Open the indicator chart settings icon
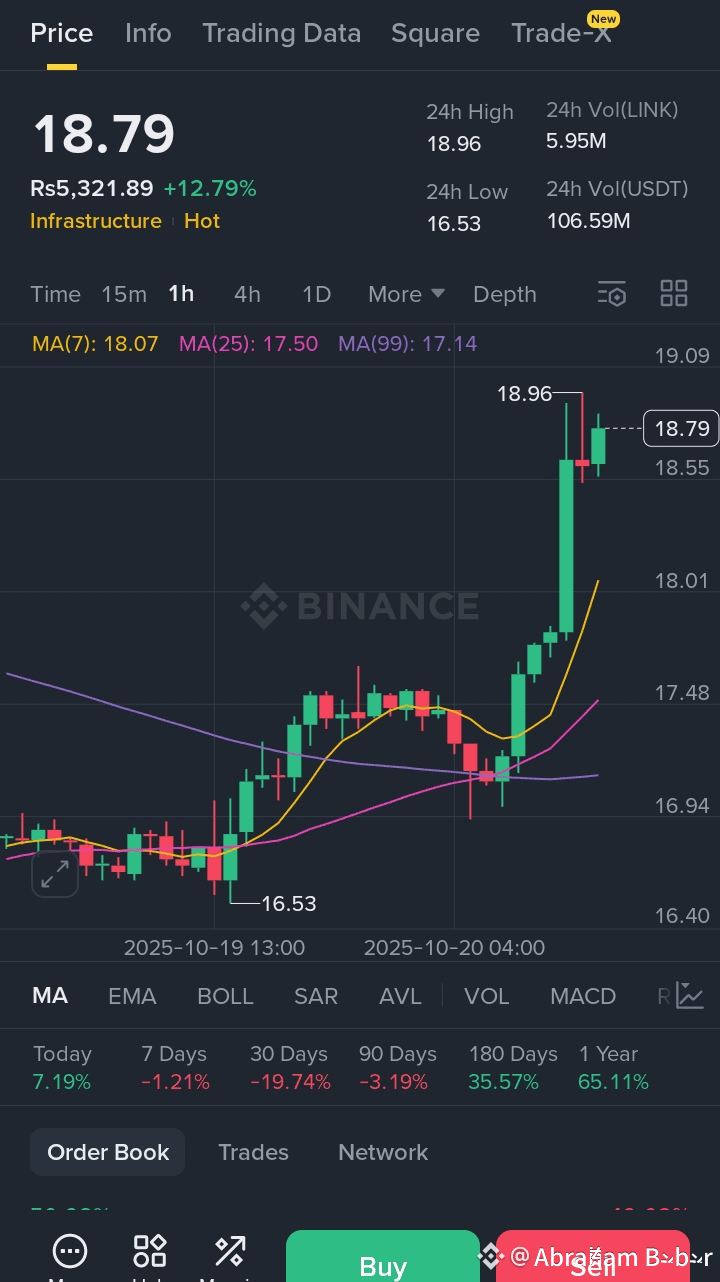This screenshot has width=720, height=1282. tap(690, 995)
